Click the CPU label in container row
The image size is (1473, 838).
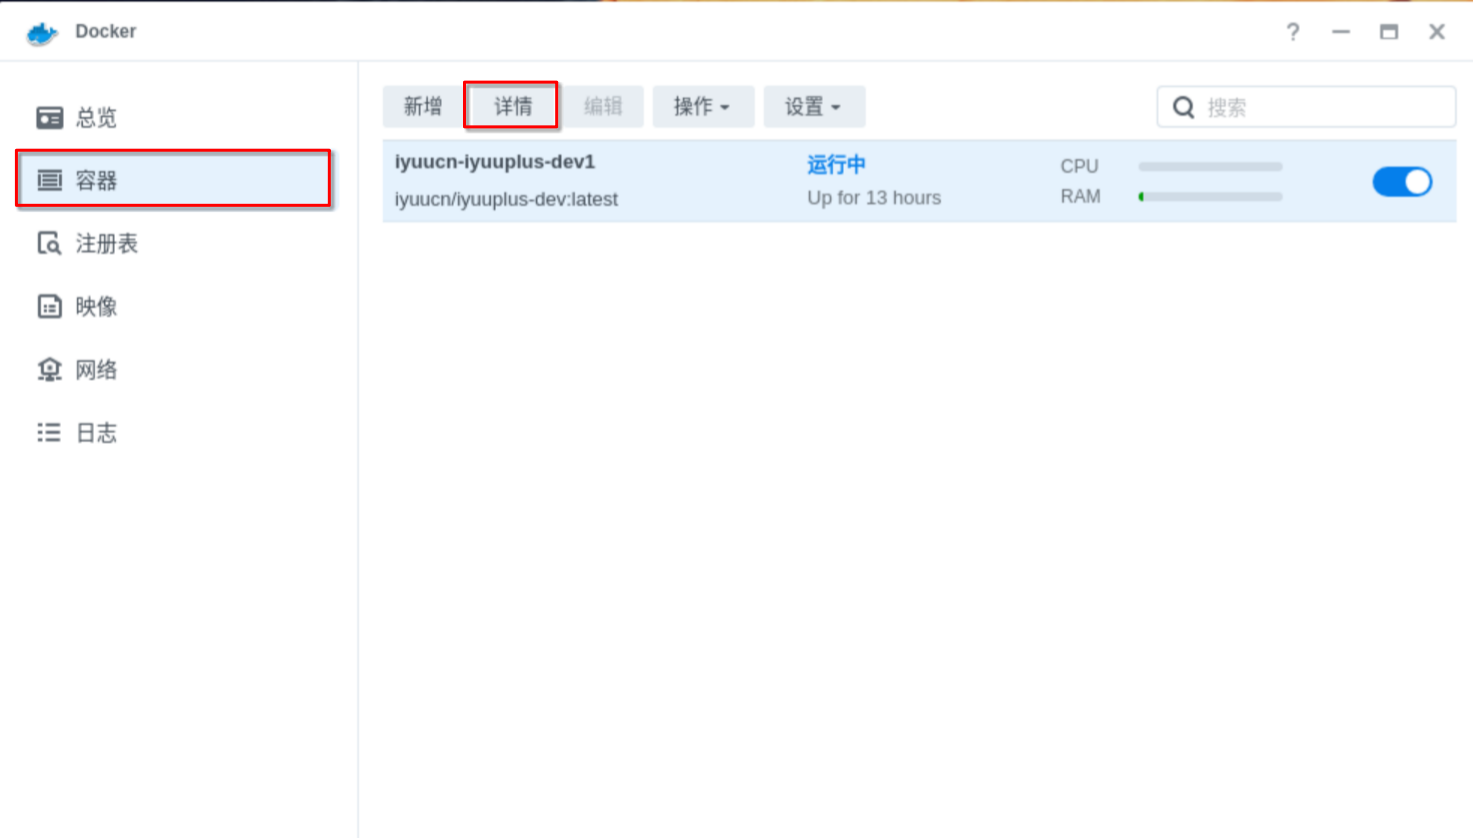[1079, 166]
